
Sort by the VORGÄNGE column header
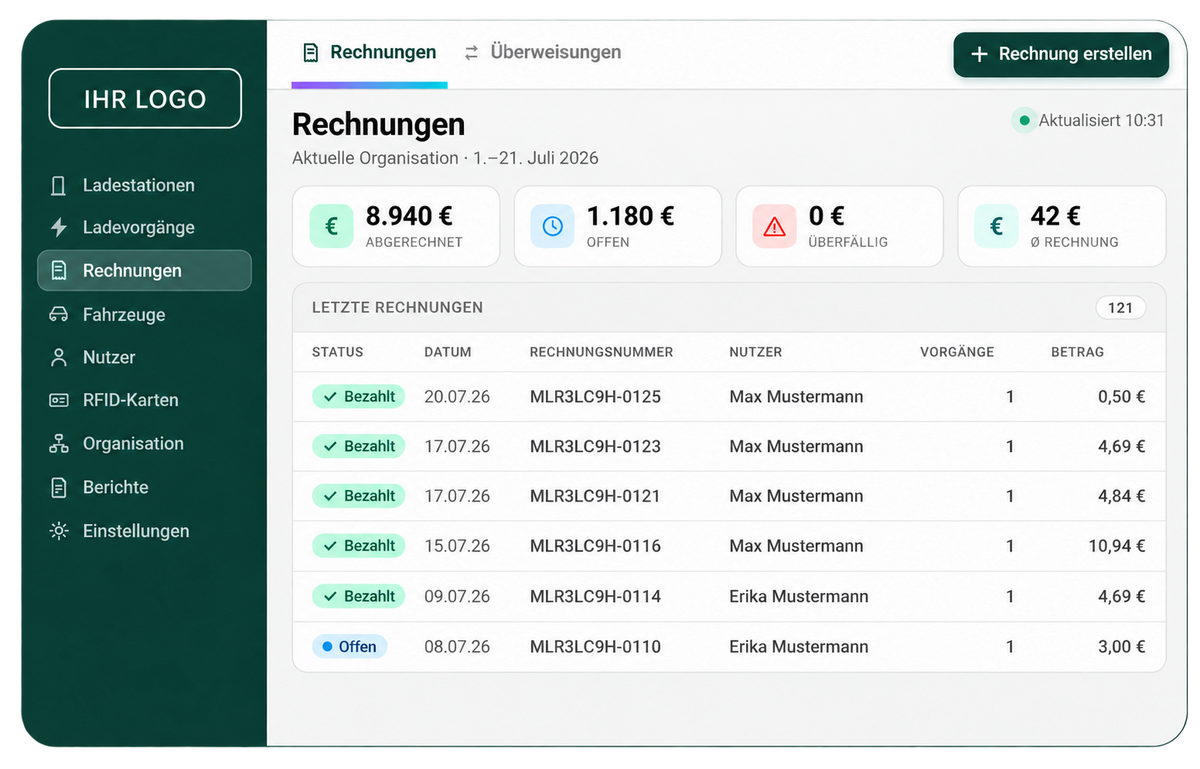[957, 352]
